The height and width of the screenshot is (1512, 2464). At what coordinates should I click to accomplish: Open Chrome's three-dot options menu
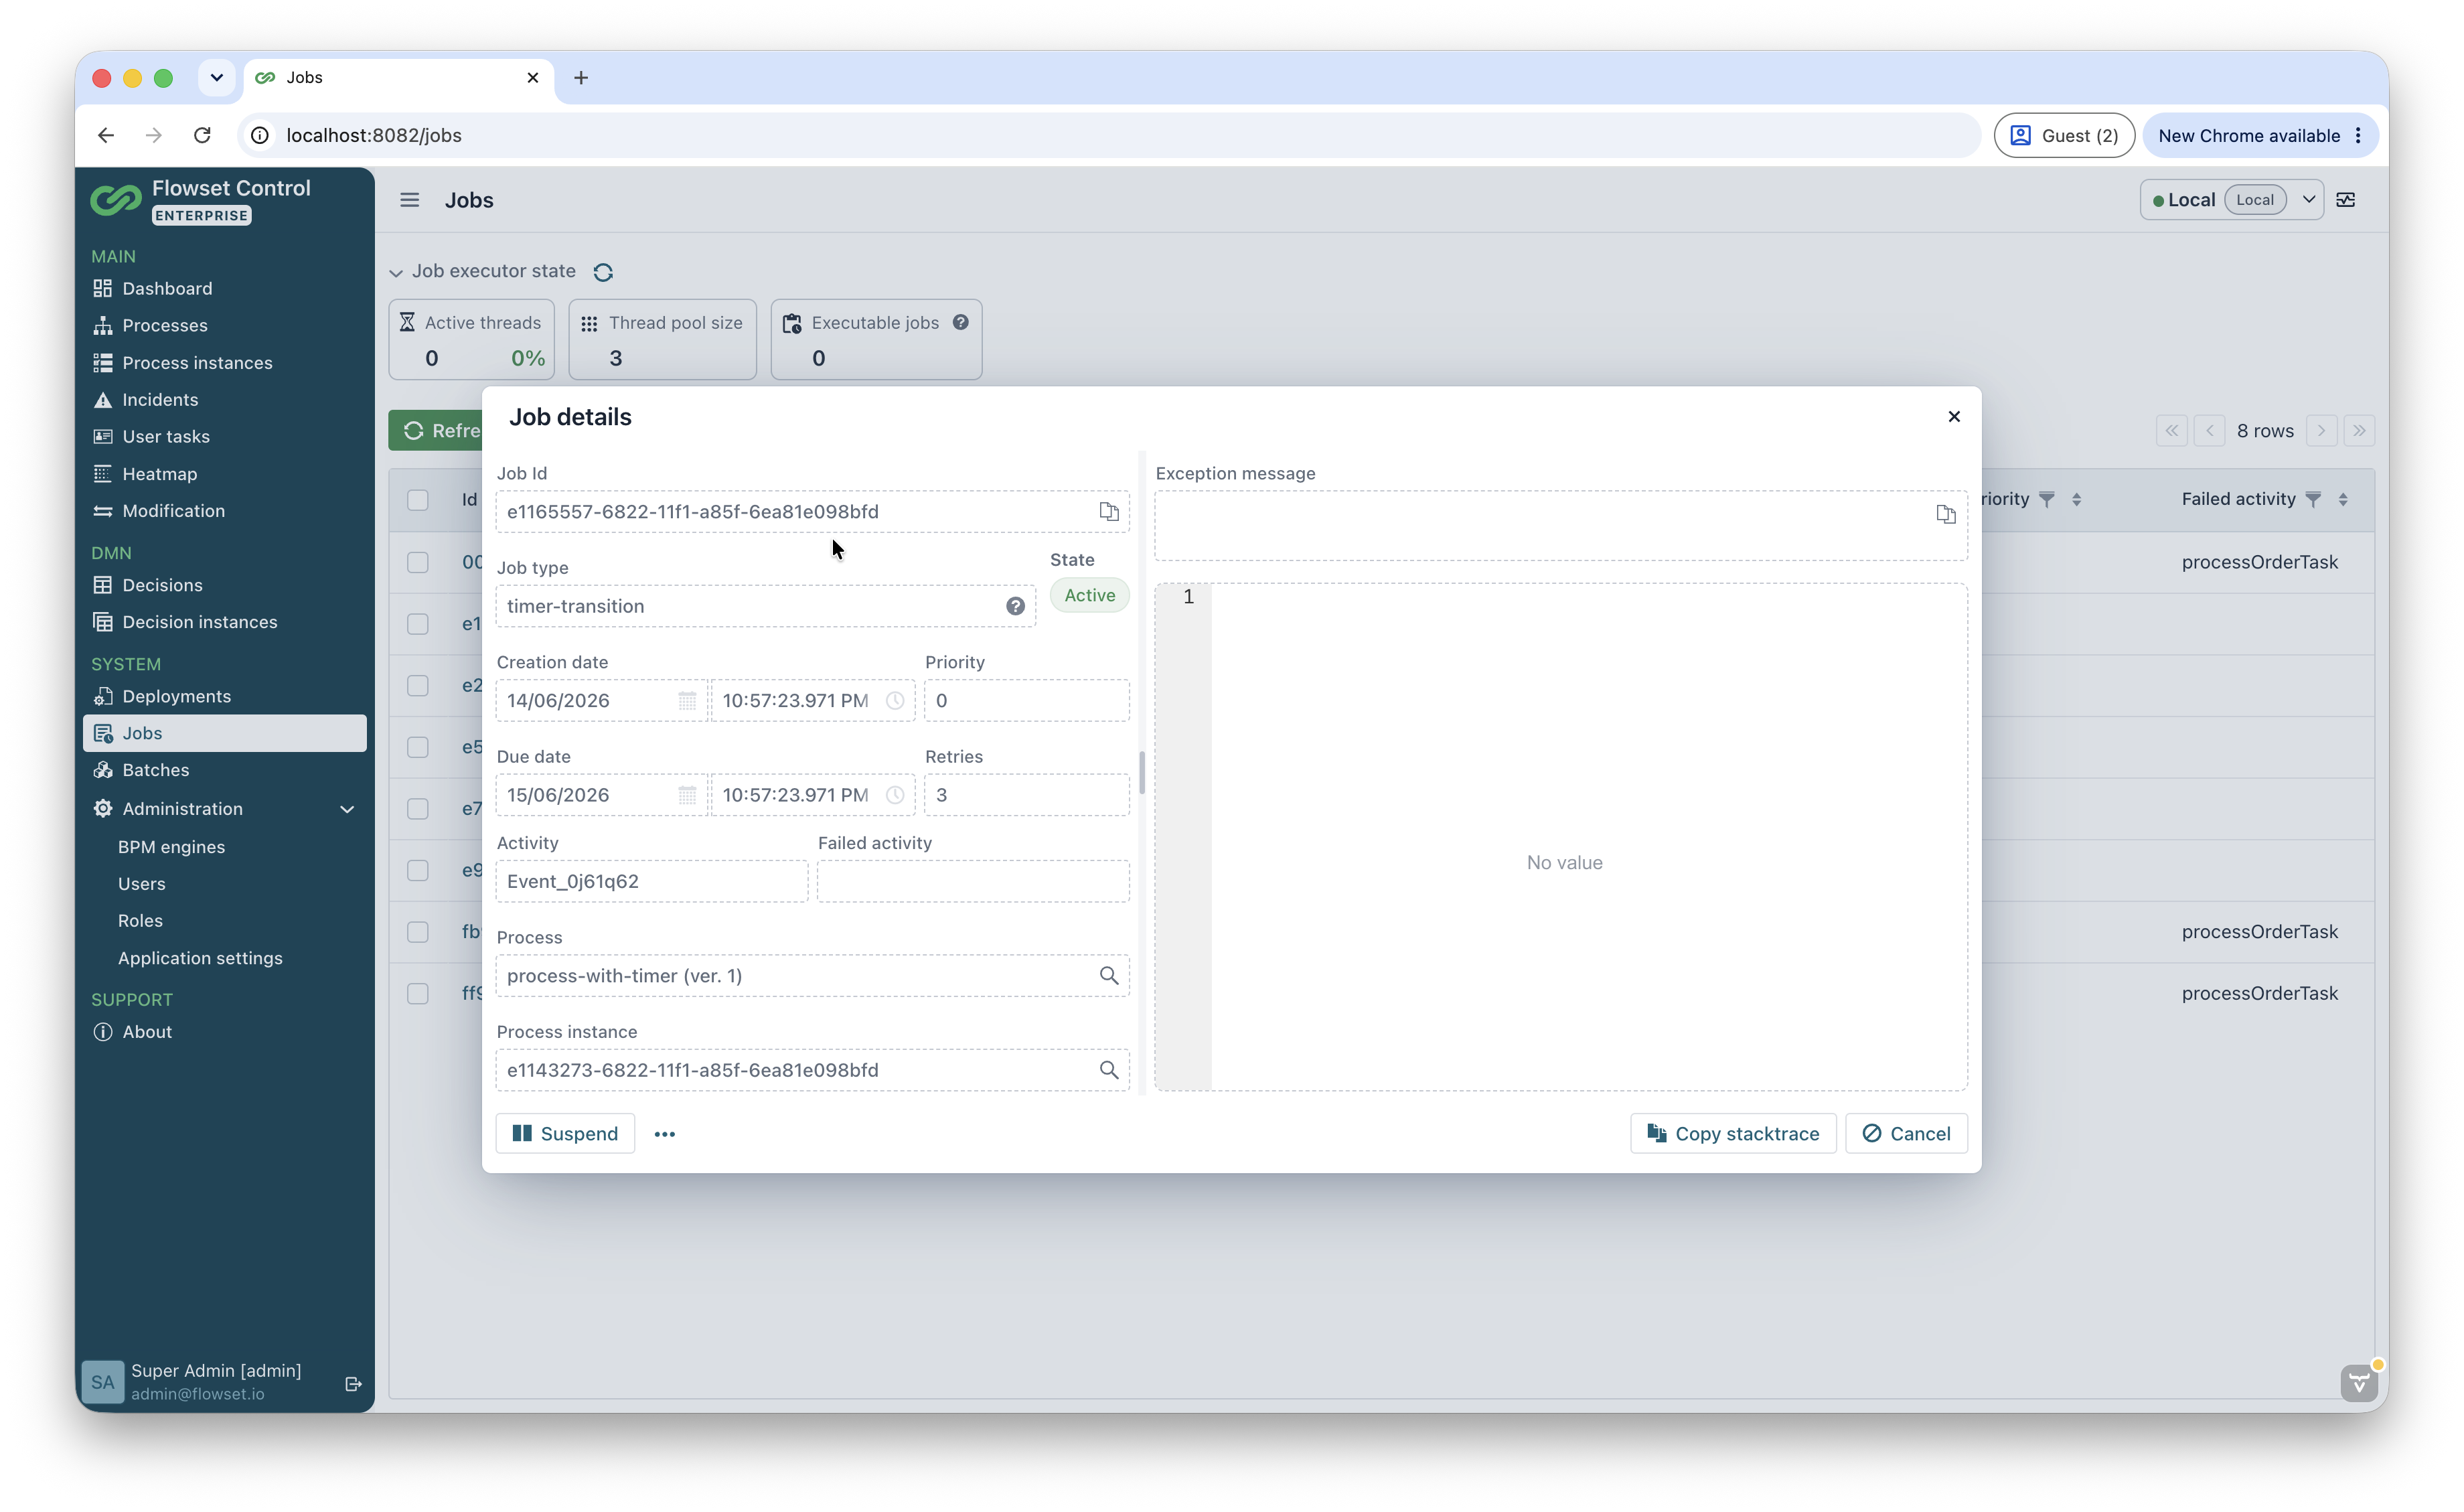coord(2359,135)
